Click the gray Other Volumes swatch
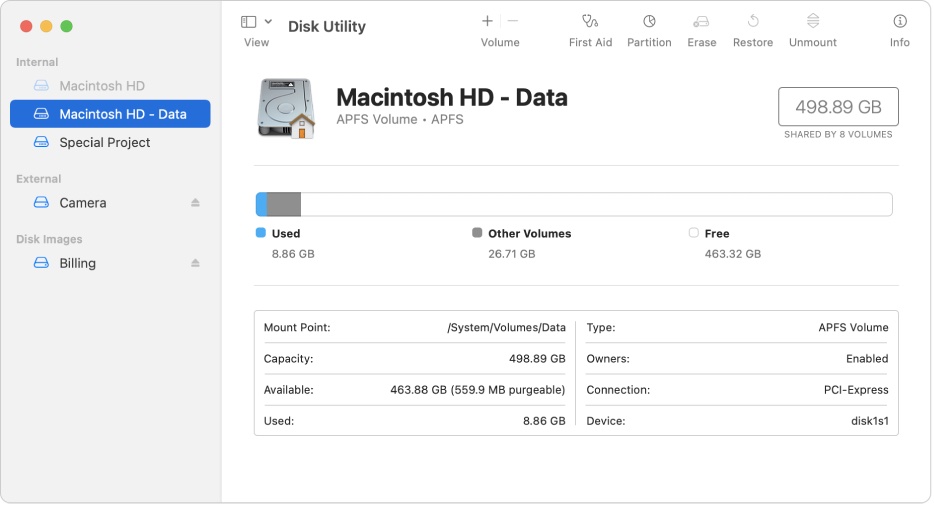The image size is (934, 505). tap(477, 233)
